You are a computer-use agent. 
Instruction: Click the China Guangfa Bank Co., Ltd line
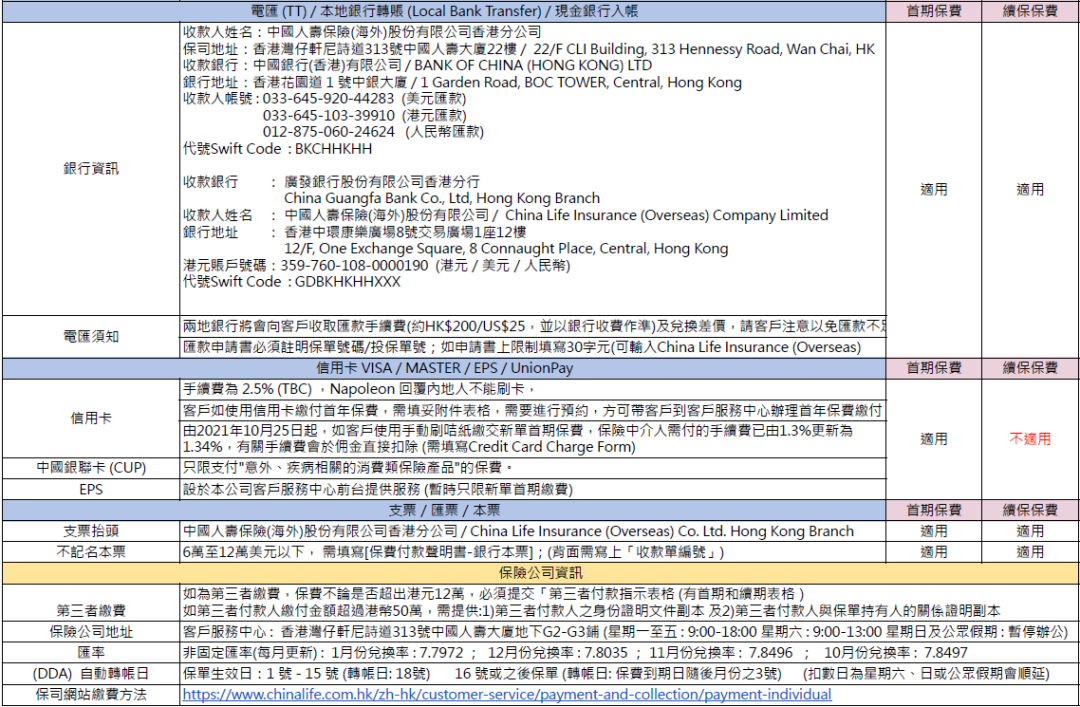click(x=442, y=198)
